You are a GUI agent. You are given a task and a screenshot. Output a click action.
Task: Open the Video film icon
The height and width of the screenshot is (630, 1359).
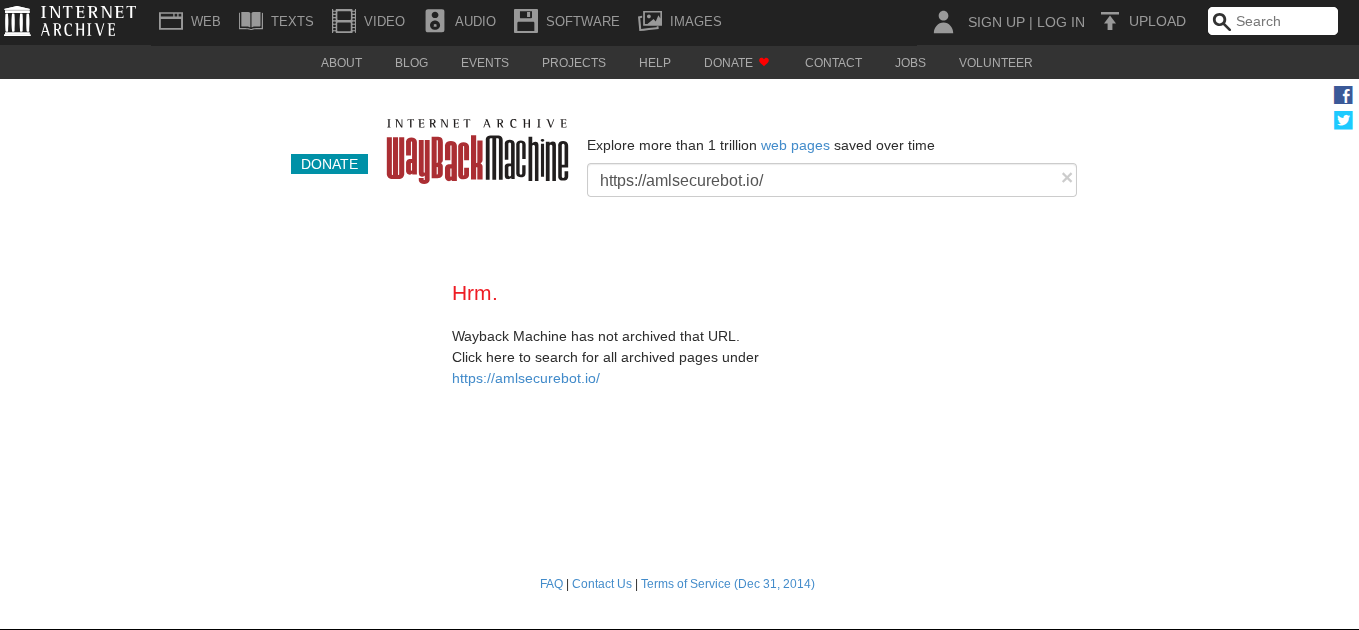(344, 21)
